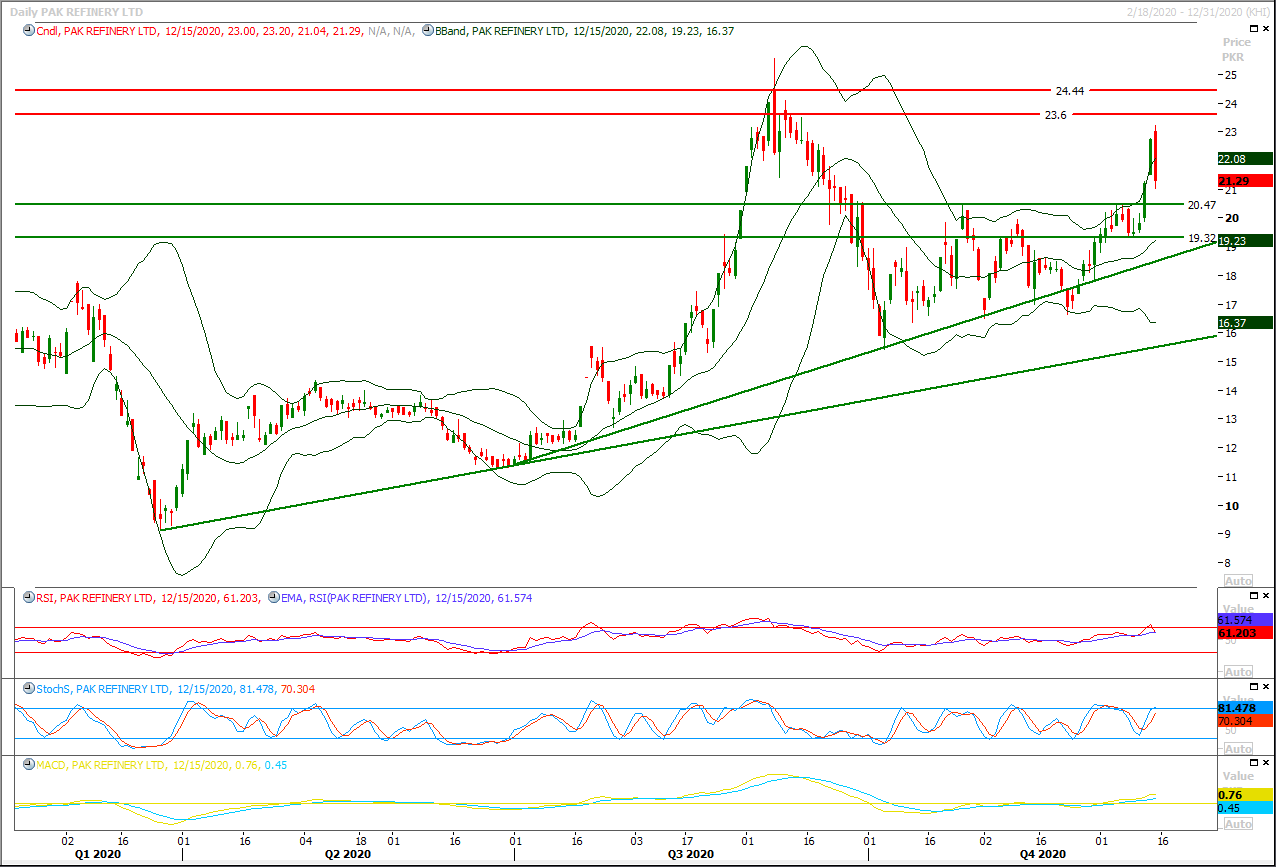Select the RSI, PAK REFINERY LTD legend text
The width and height of the screenshot is (1276, 867).
(x=94, y=598)
